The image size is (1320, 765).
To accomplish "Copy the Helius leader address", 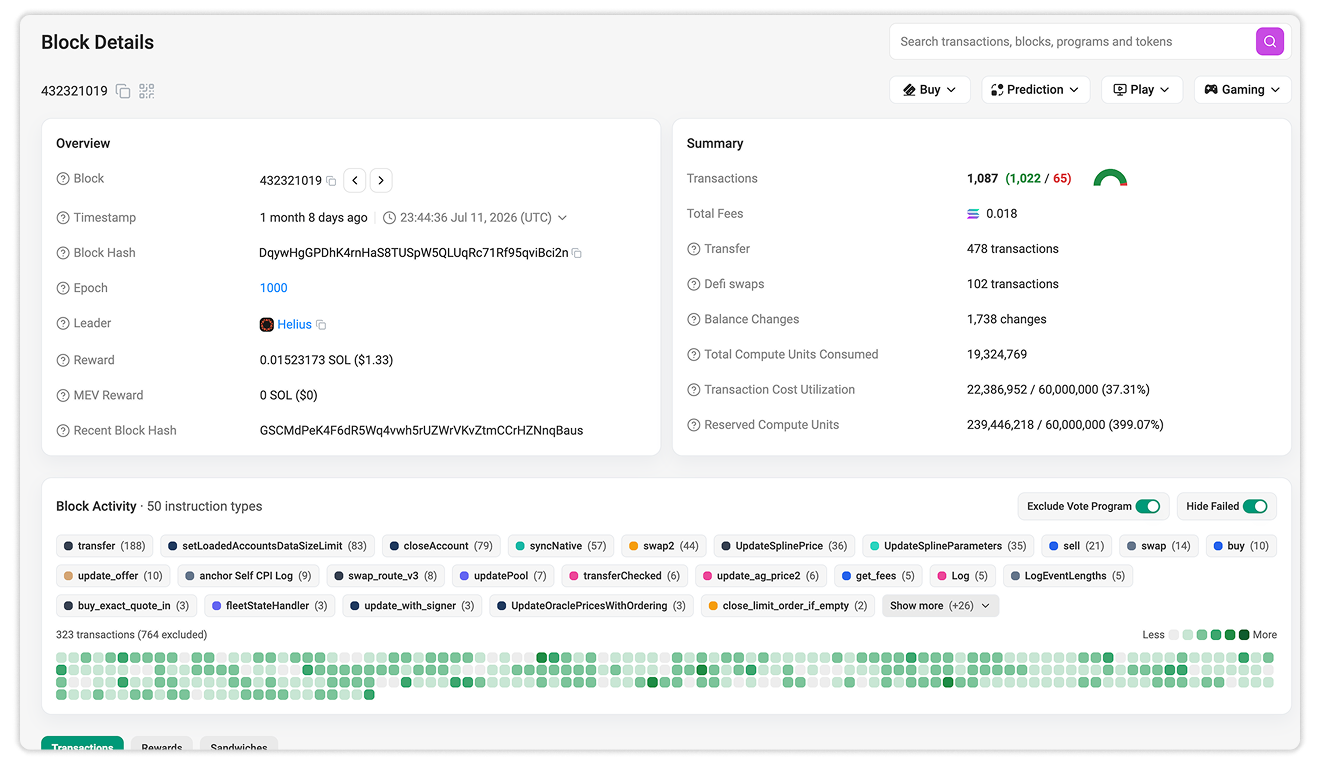I will coord(321,325).
